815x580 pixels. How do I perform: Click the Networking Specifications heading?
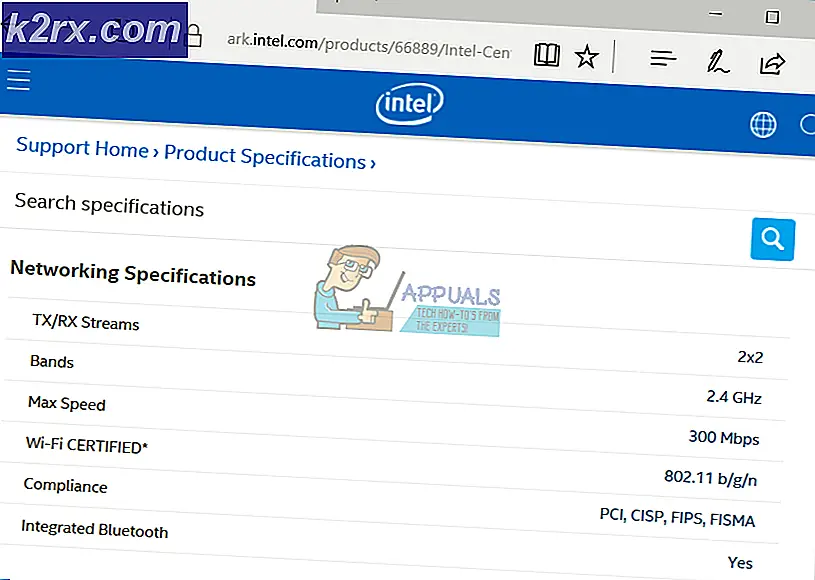[x=133, y=273]
